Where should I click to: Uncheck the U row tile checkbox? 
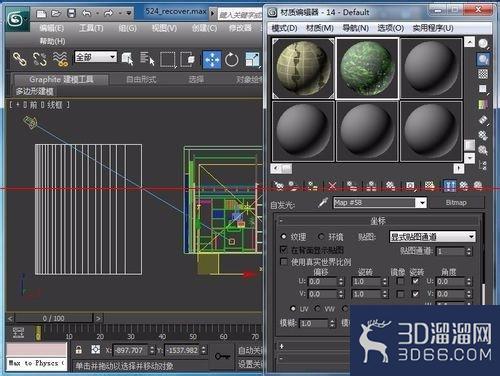click(x=415, y=281)
